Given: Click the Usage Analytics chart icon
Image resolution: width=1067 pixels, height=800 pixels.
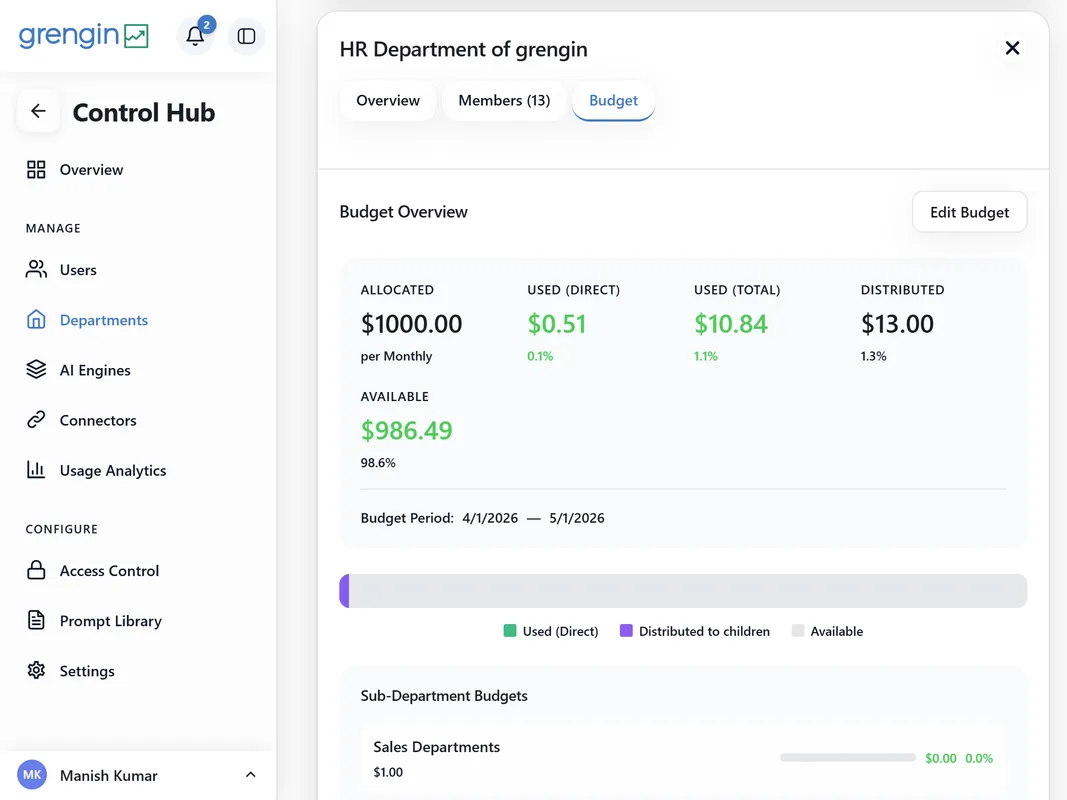Looking at the screenshot, I should 36,470.
